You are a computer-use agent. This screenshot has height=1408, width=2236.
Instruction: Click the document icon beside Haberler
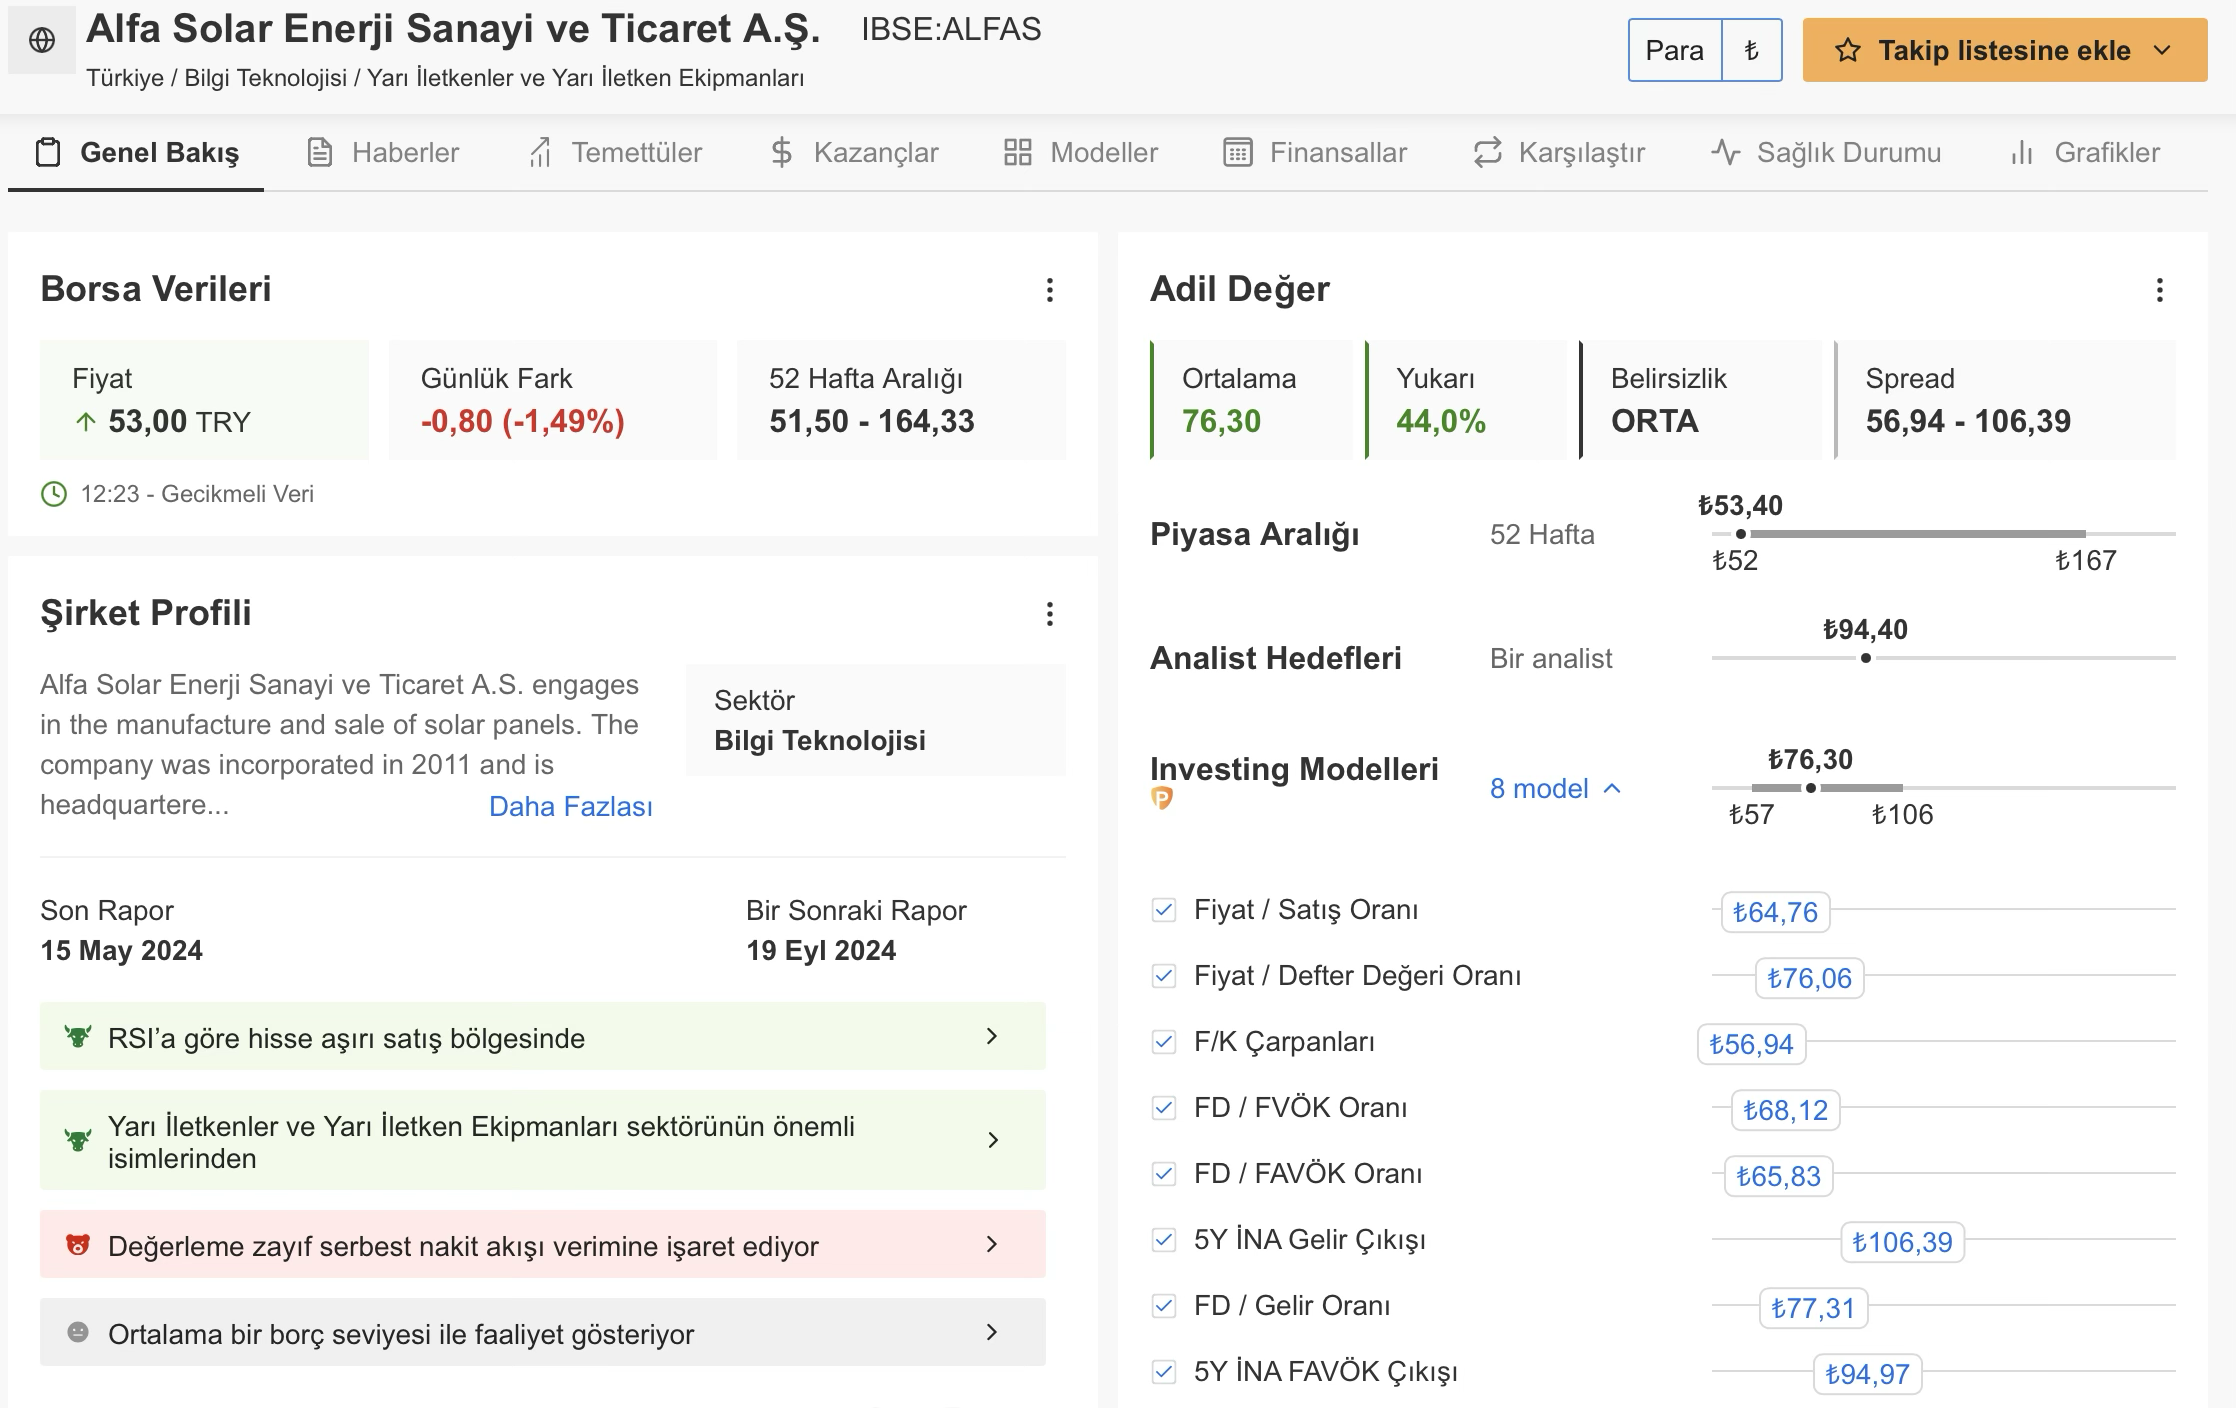click(320, 152)
